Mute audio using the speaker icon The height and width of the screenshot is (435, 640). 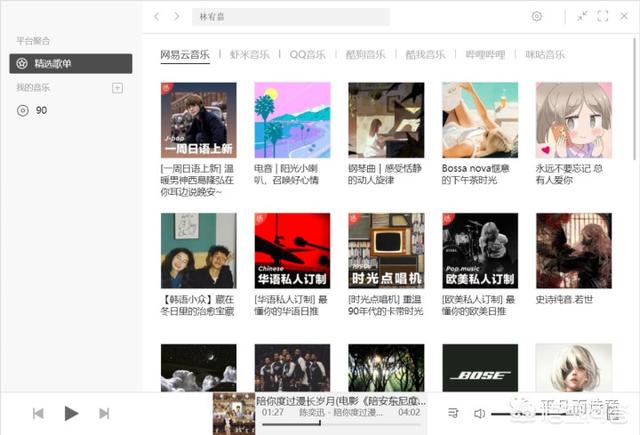point(479,413)
